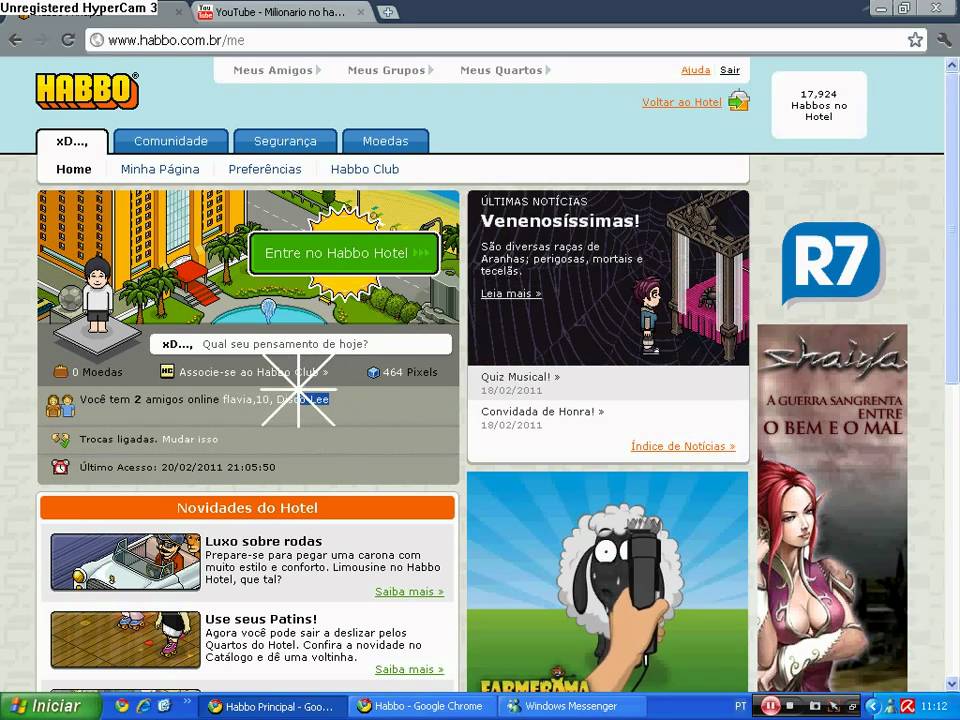The height and width of the screenshot is (720, 960).
Task: Click the HyperCam stop recording button
Action: coord(790,706)
